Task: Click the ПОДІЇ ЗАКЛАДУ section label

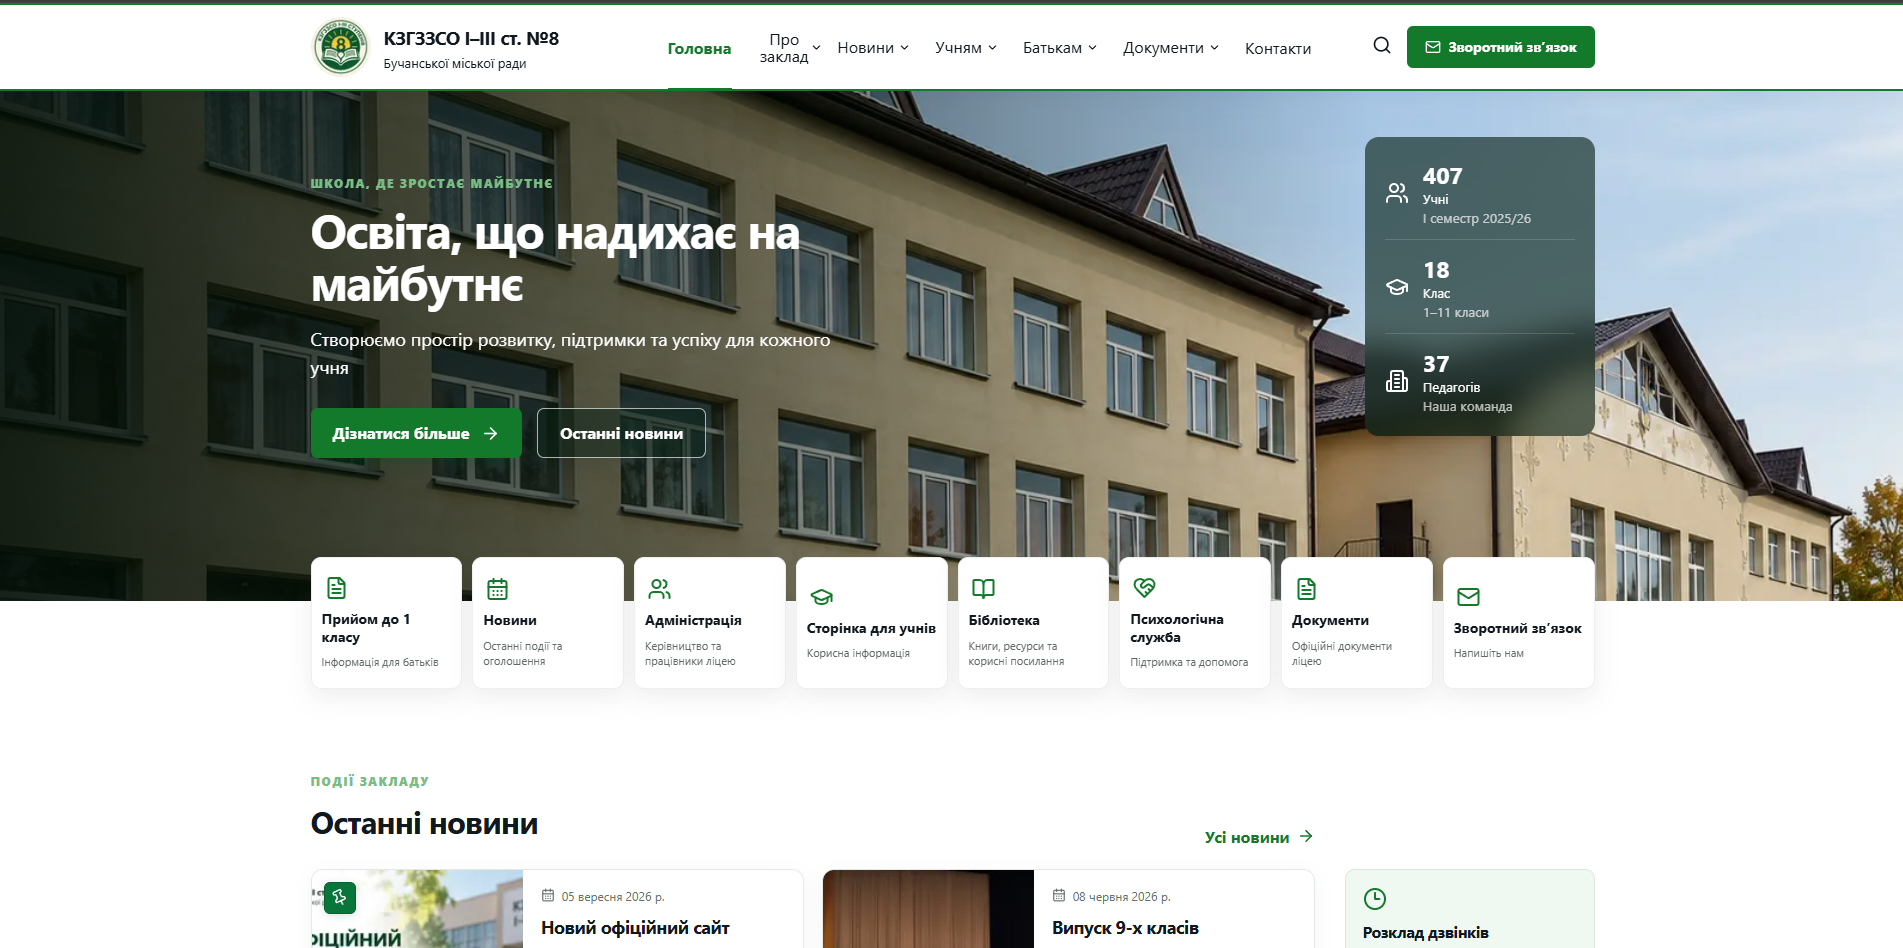Action: coord(369,781)
